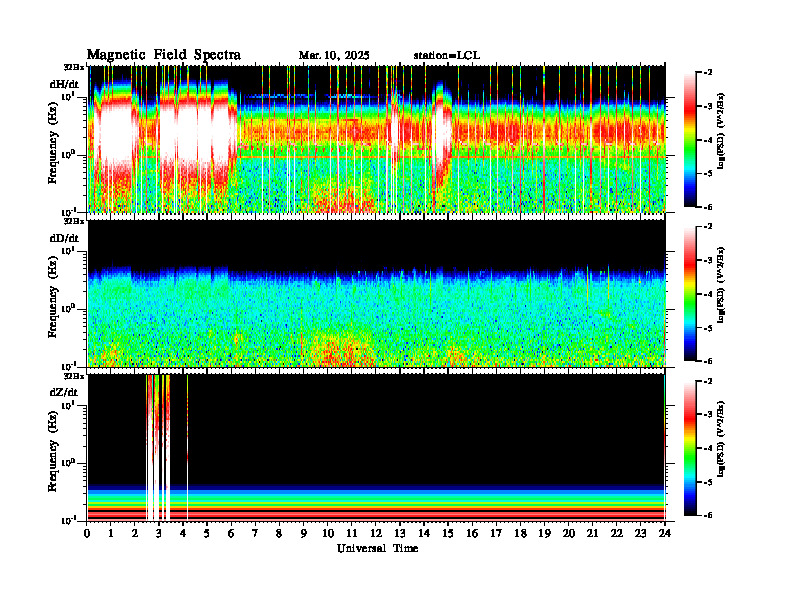
Task: Click hour tick "15" on time axis
Action: pyautogui.click(x=448, y=534)
